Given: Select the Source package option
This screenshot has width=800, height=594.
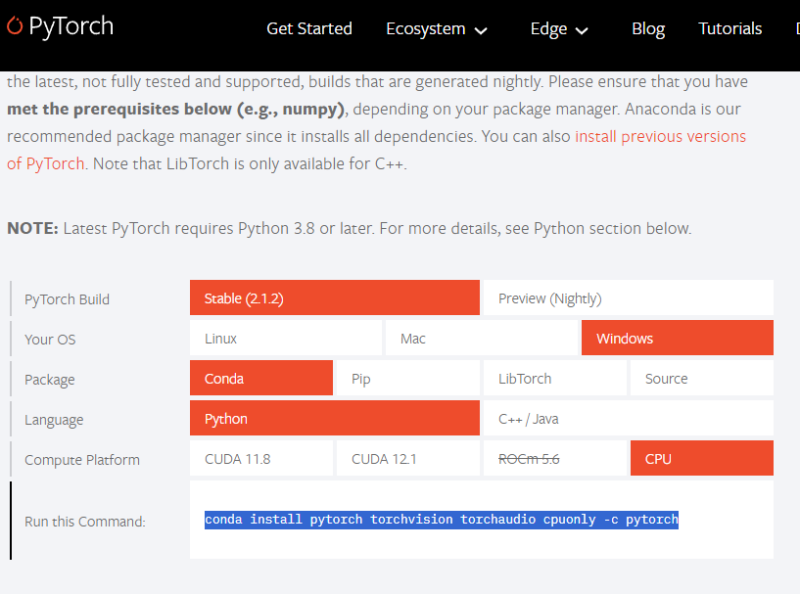Looking at the screenshot, I should pos(701,378).
